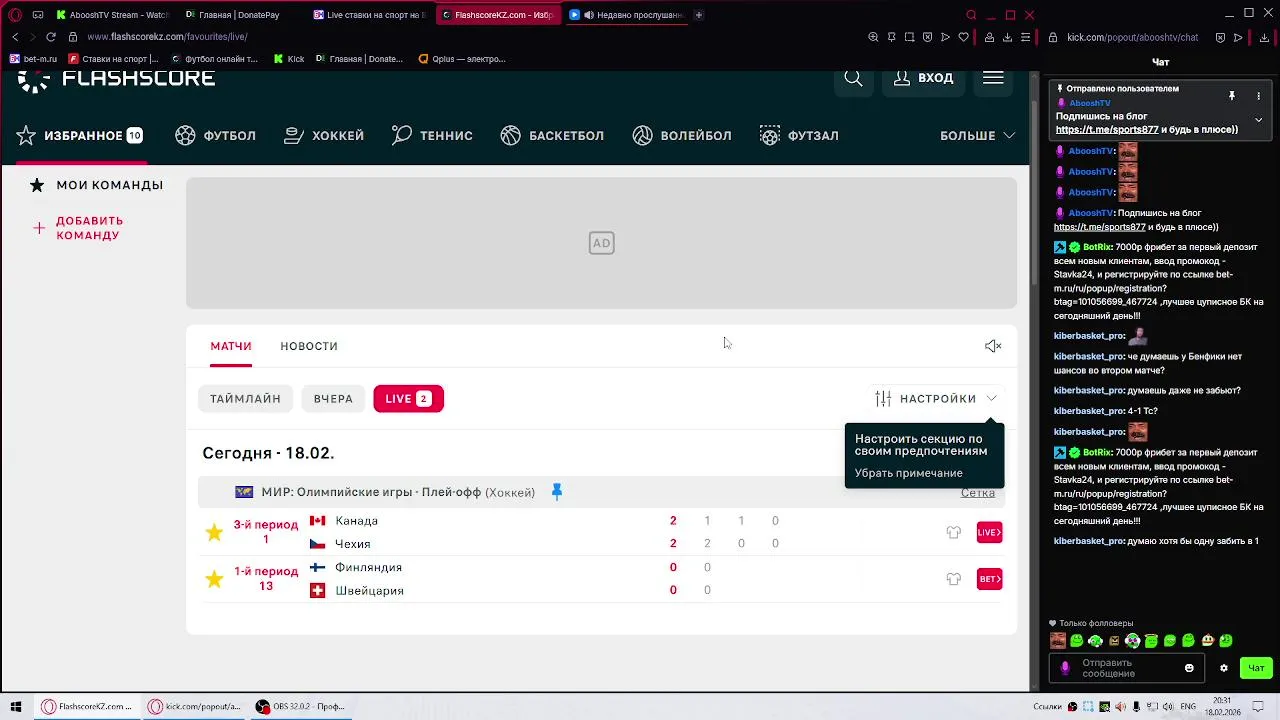Unmute sound via the crossed speaker icon
1280x720 pixels.
(x=993, y=346)
